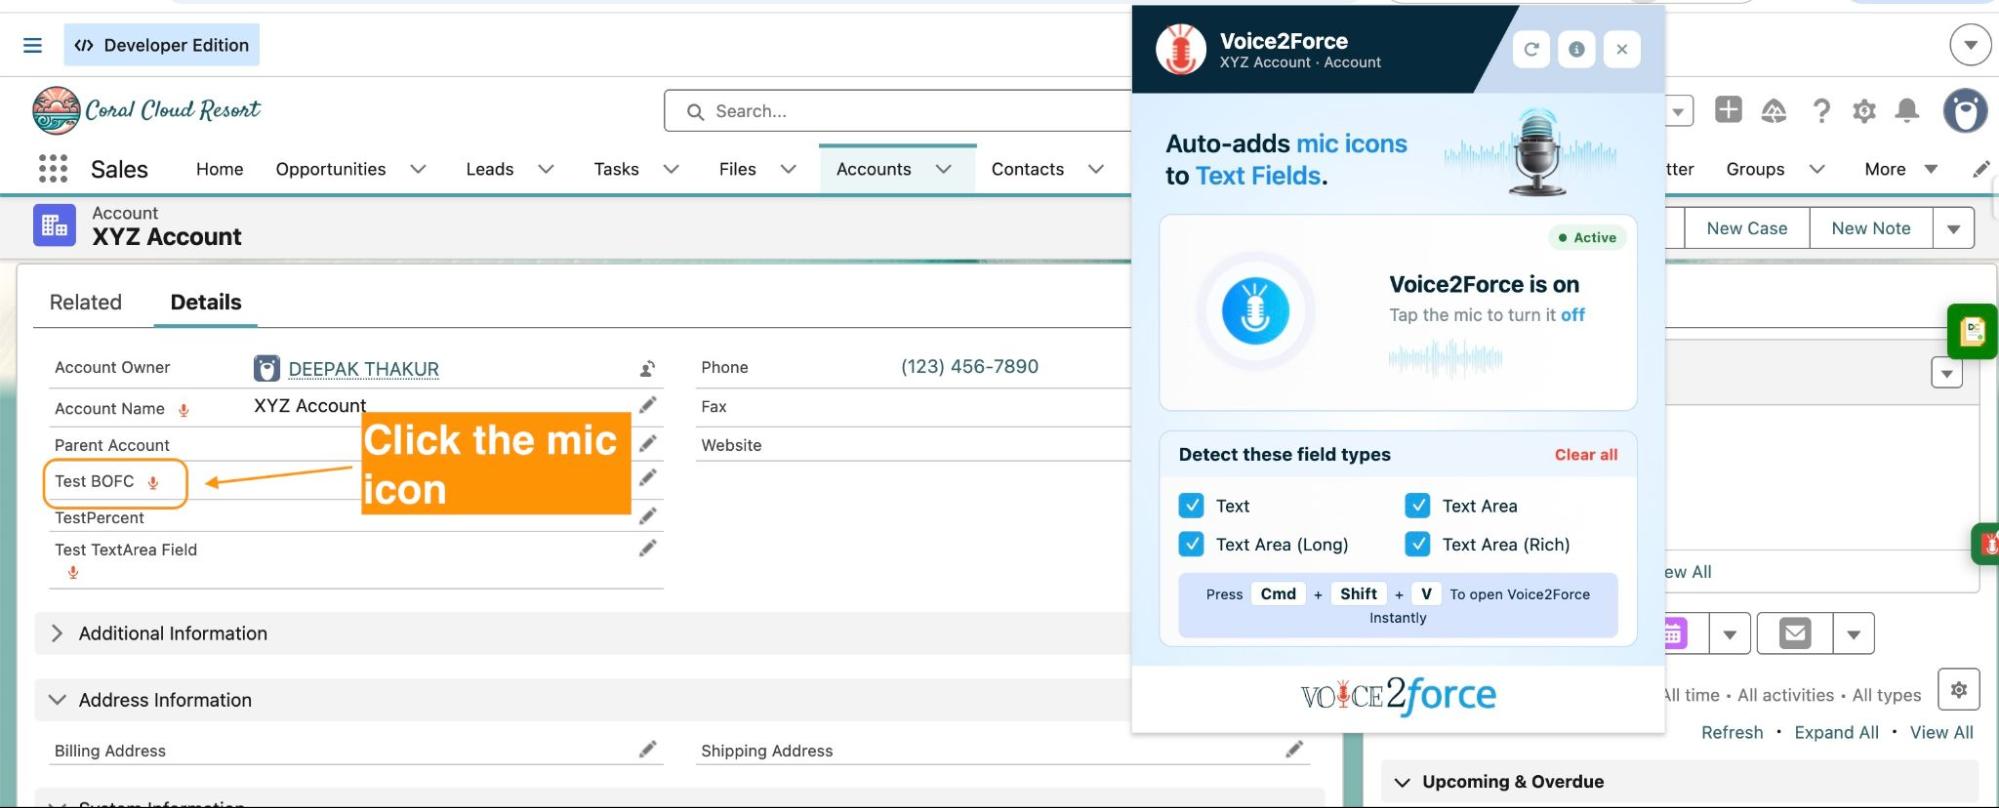
Task: Open the dropdown beside the email button
Action: pyautogui.click(x=1853, y=634)
